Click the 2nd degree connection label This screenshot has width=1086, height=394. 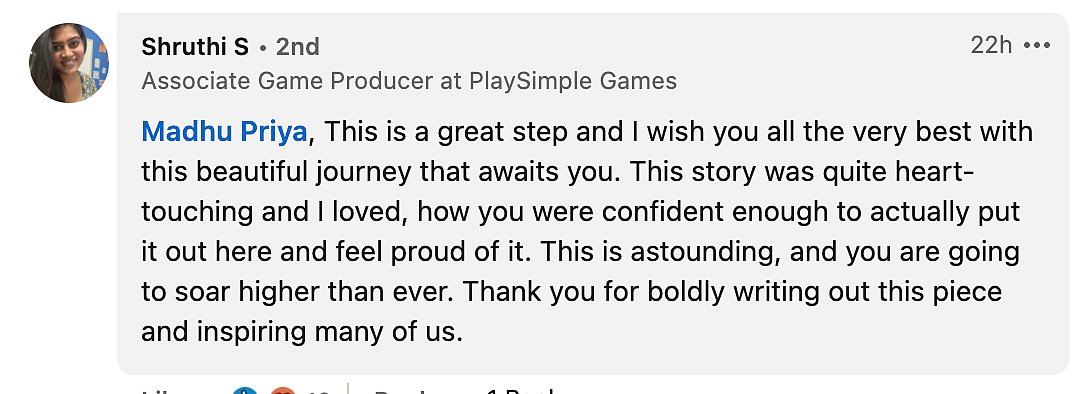(x=298, y=47)
